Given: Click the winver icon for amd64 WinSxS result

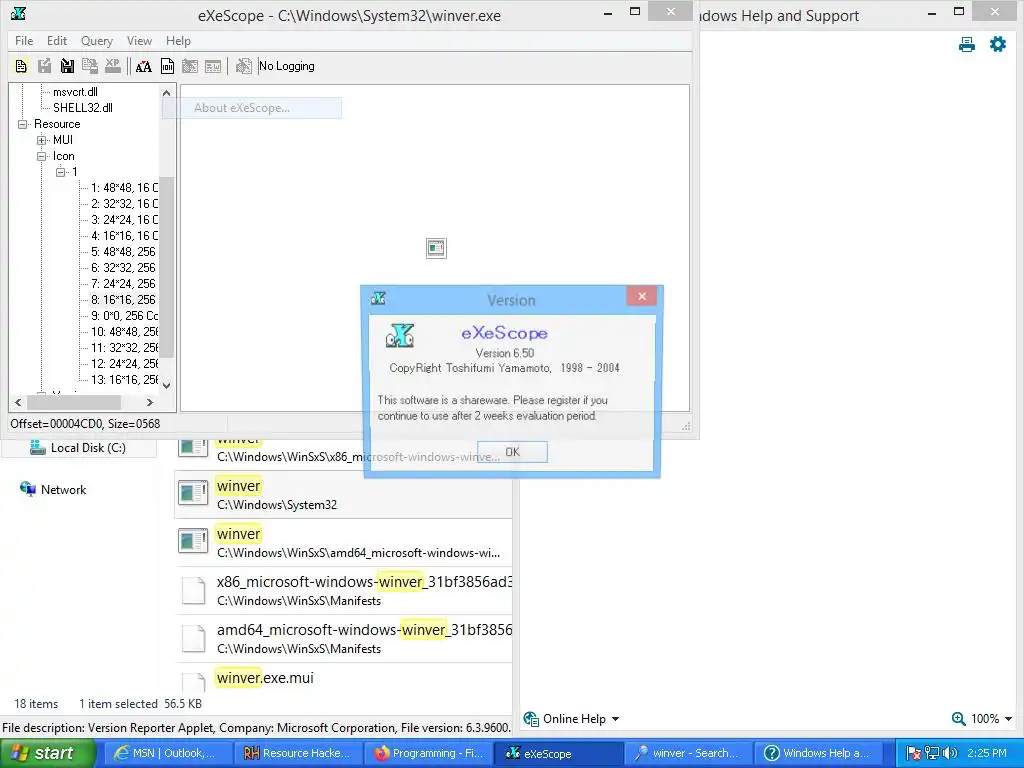Looking at the screenshot, I should pyautogui.click(x=193, y=541).
